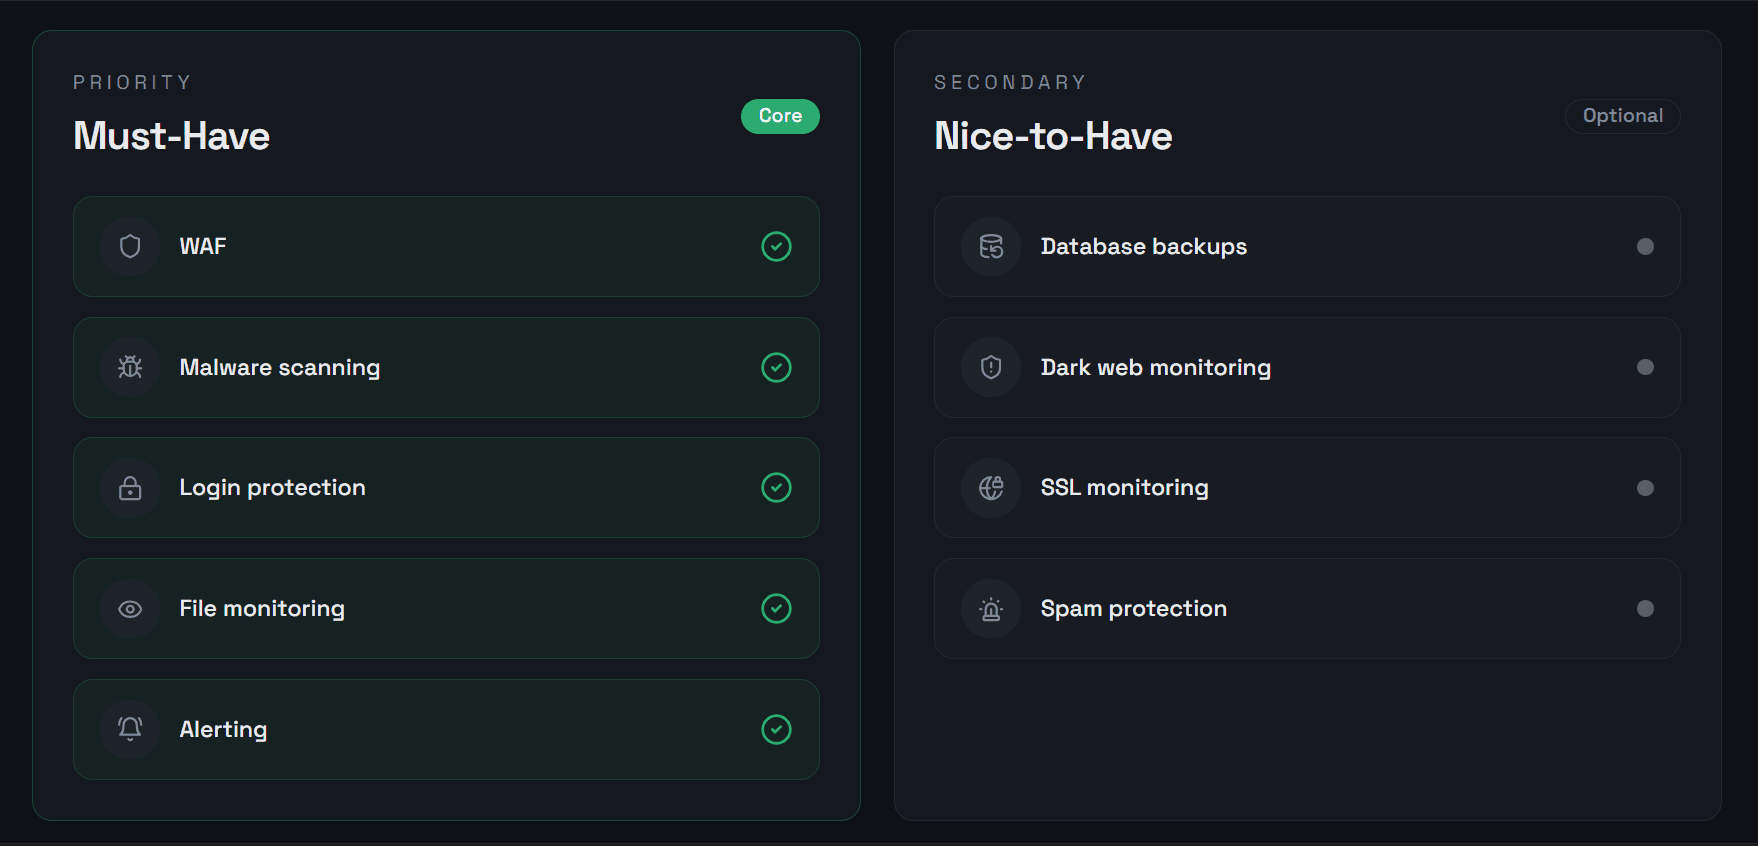Click the gray dot for SSL monitoring
The height and width of the screenshot is (846, 1758).
click(1645, 488)
